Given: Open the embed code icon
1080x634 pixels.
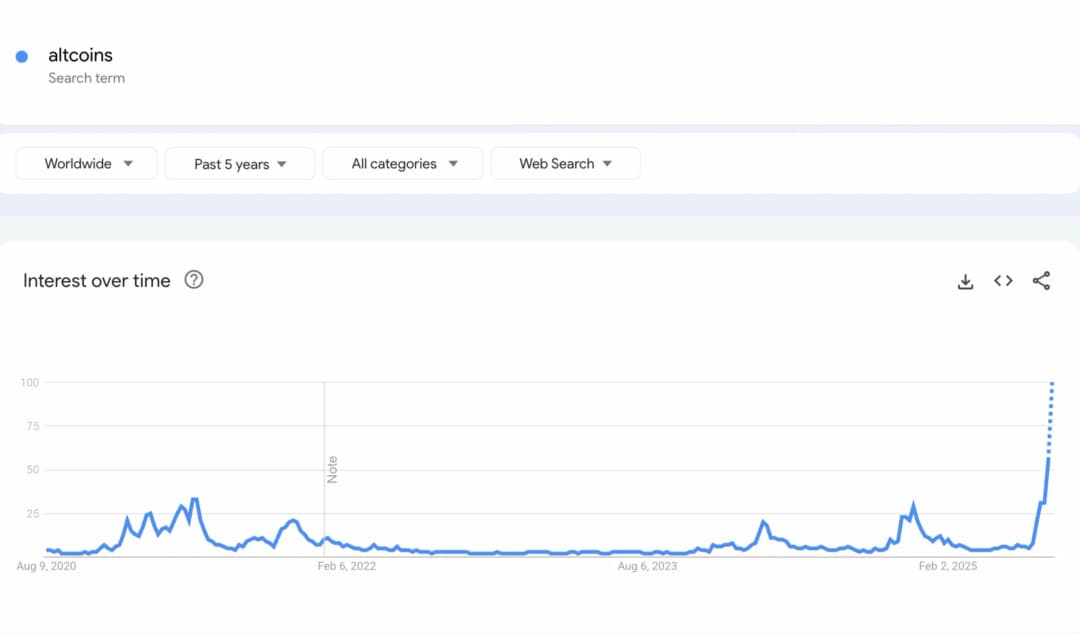Looking at the screenshot, I should [1003, 281].
